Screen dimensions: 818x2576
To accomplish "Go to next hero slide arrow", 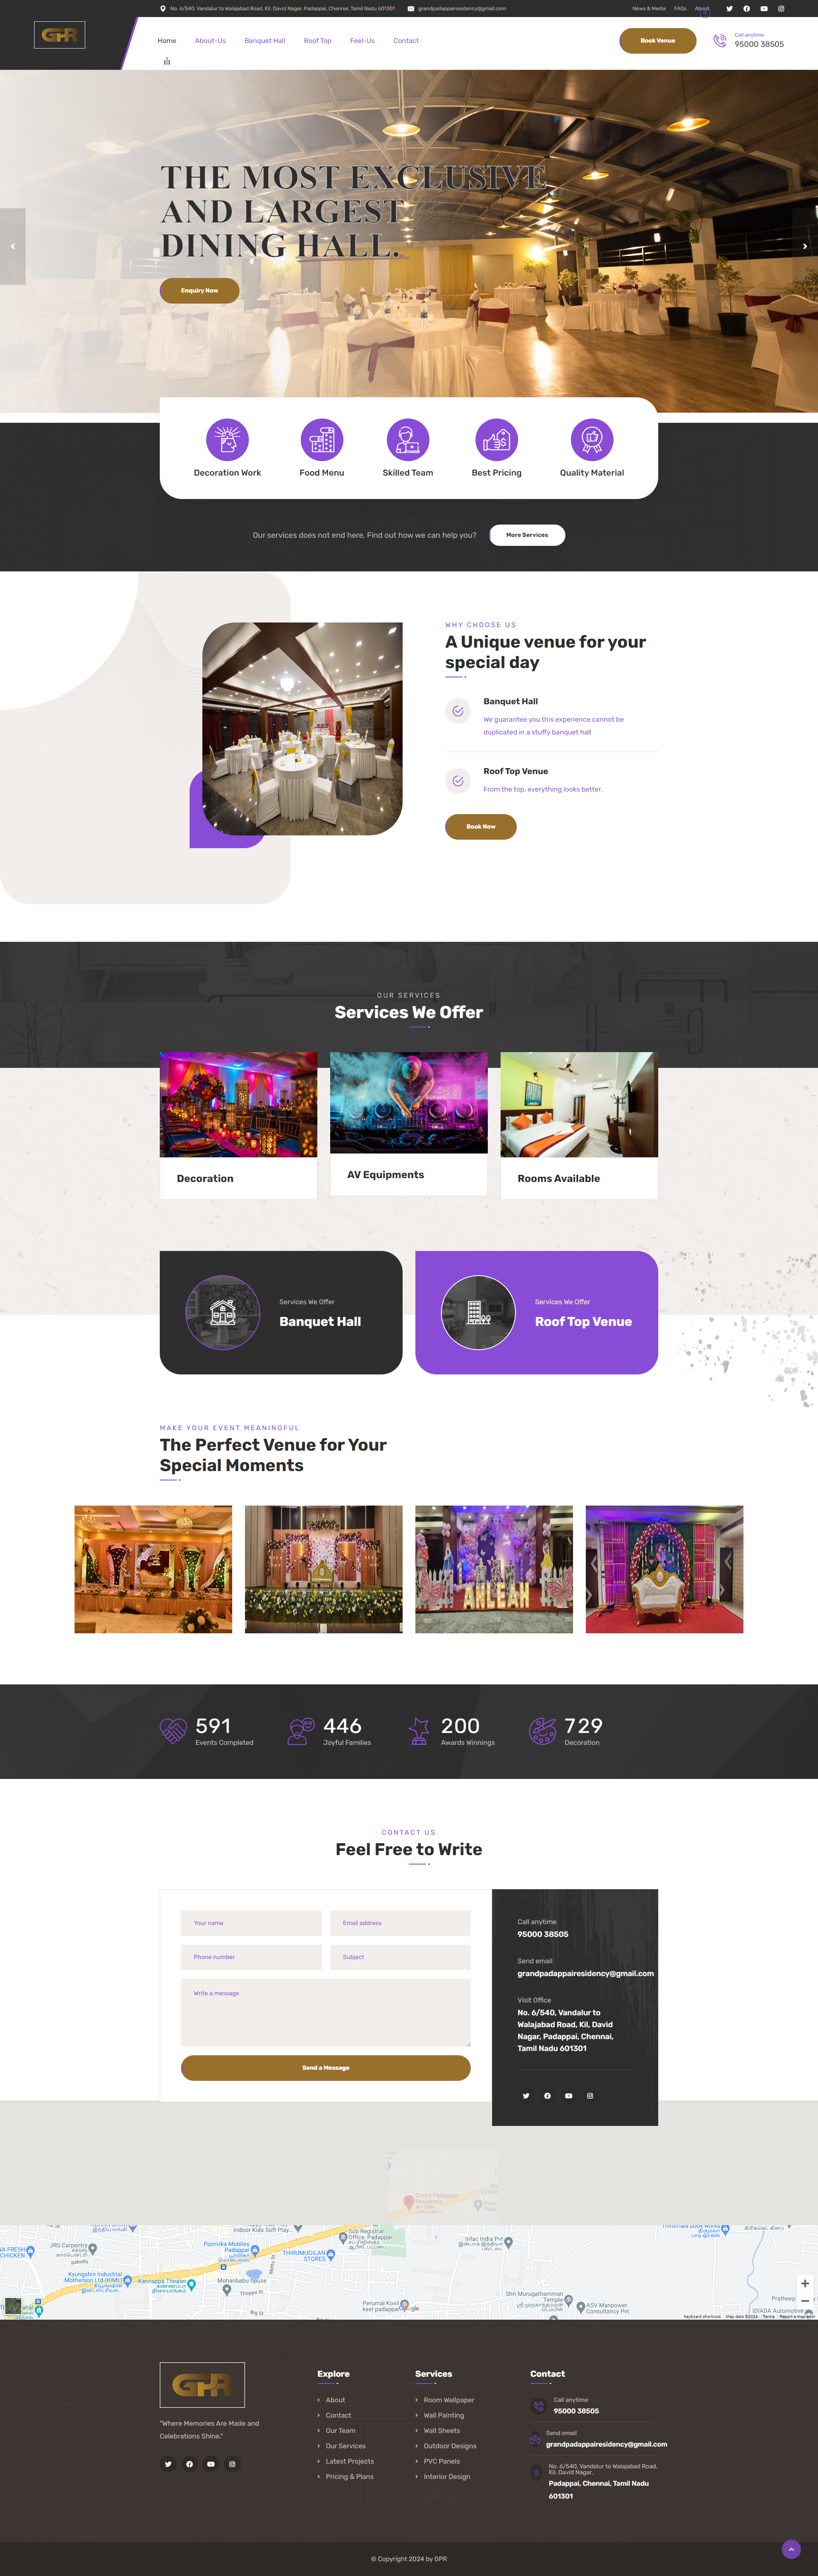I will click(805, 246).
